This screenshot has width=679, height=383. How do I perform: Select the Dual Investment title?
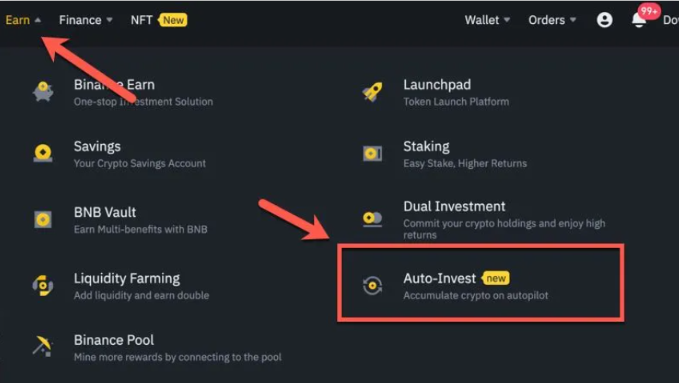[x=454, y=206]
